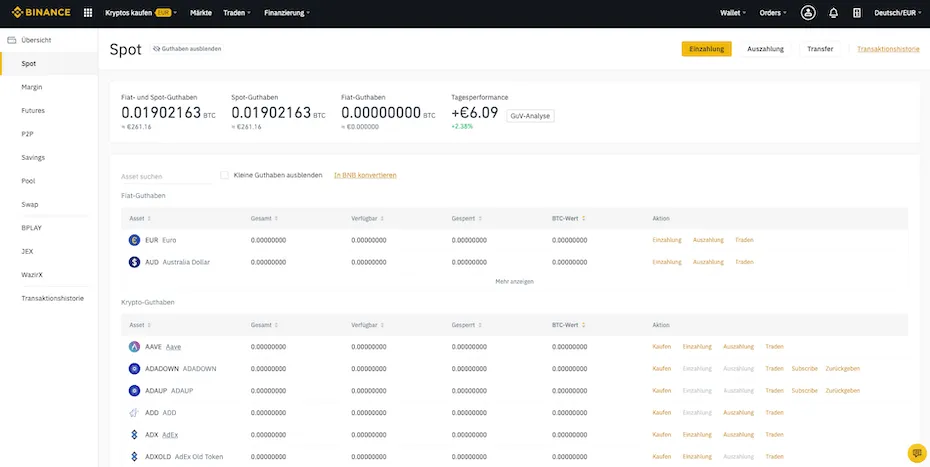Image resolution: width=930 pixels, height=467 pixels.
Task: Open the chat support icon
Action: pos(917,453)
